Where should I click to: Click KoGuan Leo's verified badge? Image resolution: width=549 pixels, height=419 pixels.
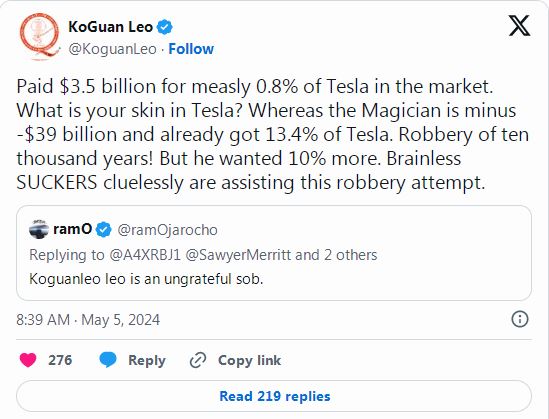(x=165, y=27)
